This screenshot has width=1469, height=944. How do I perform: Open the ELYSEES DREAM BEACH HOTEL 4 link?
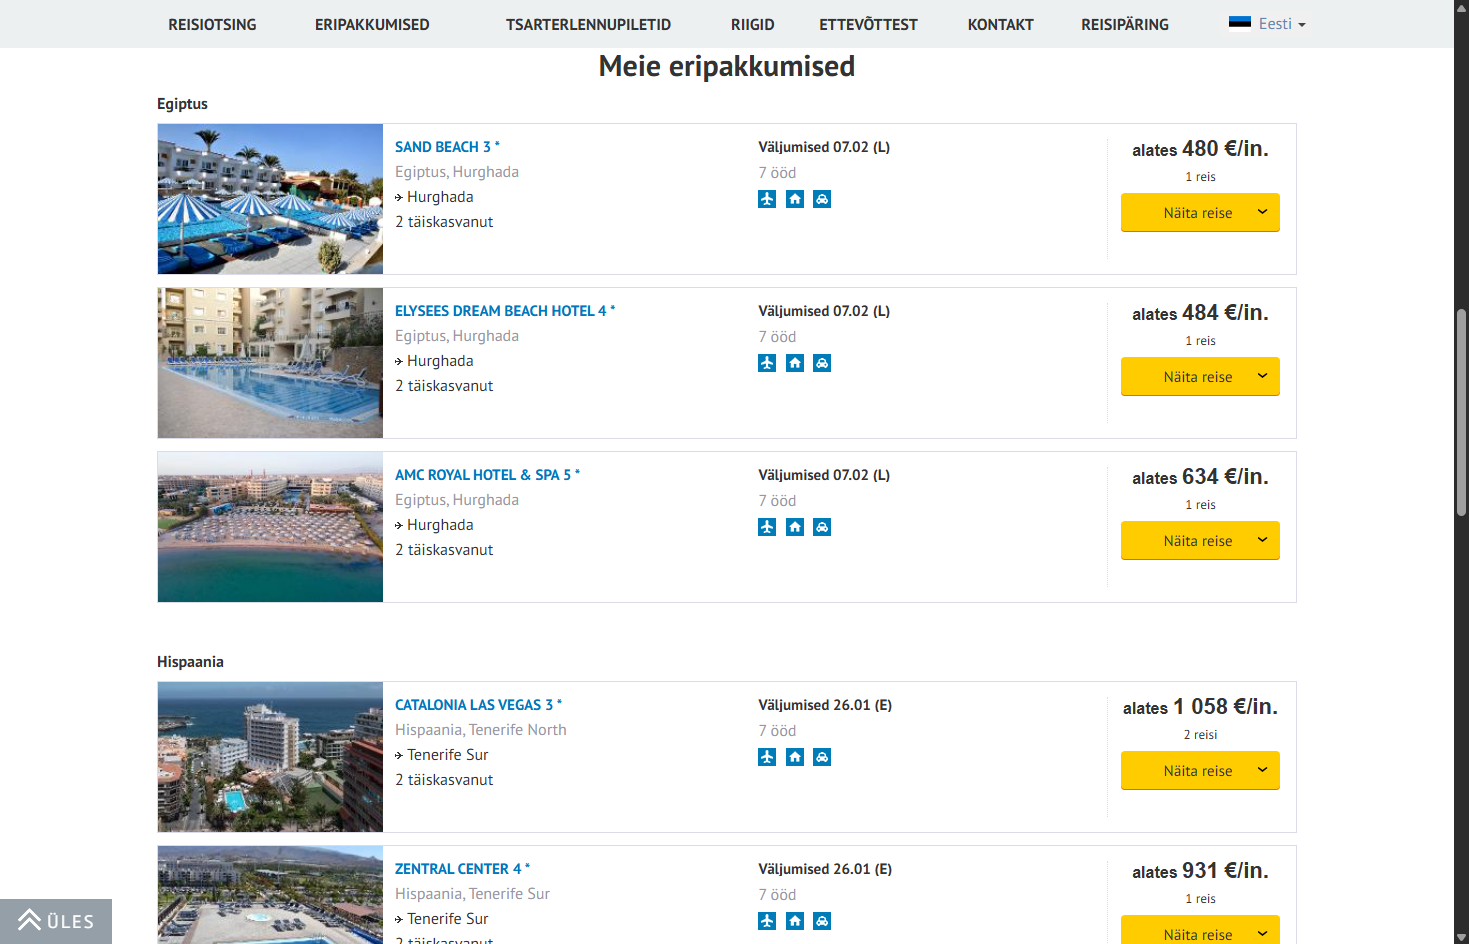click(x=505, y=311)
